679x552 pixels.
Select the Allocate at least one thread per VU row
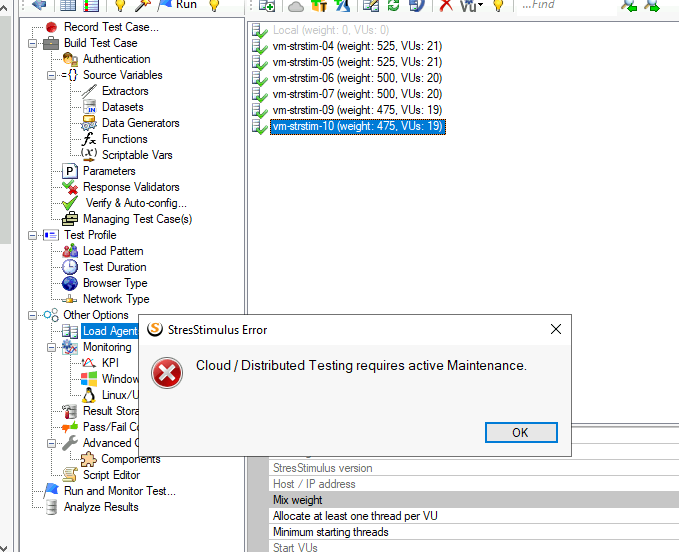pyautogui.click(x=474, y=516)
